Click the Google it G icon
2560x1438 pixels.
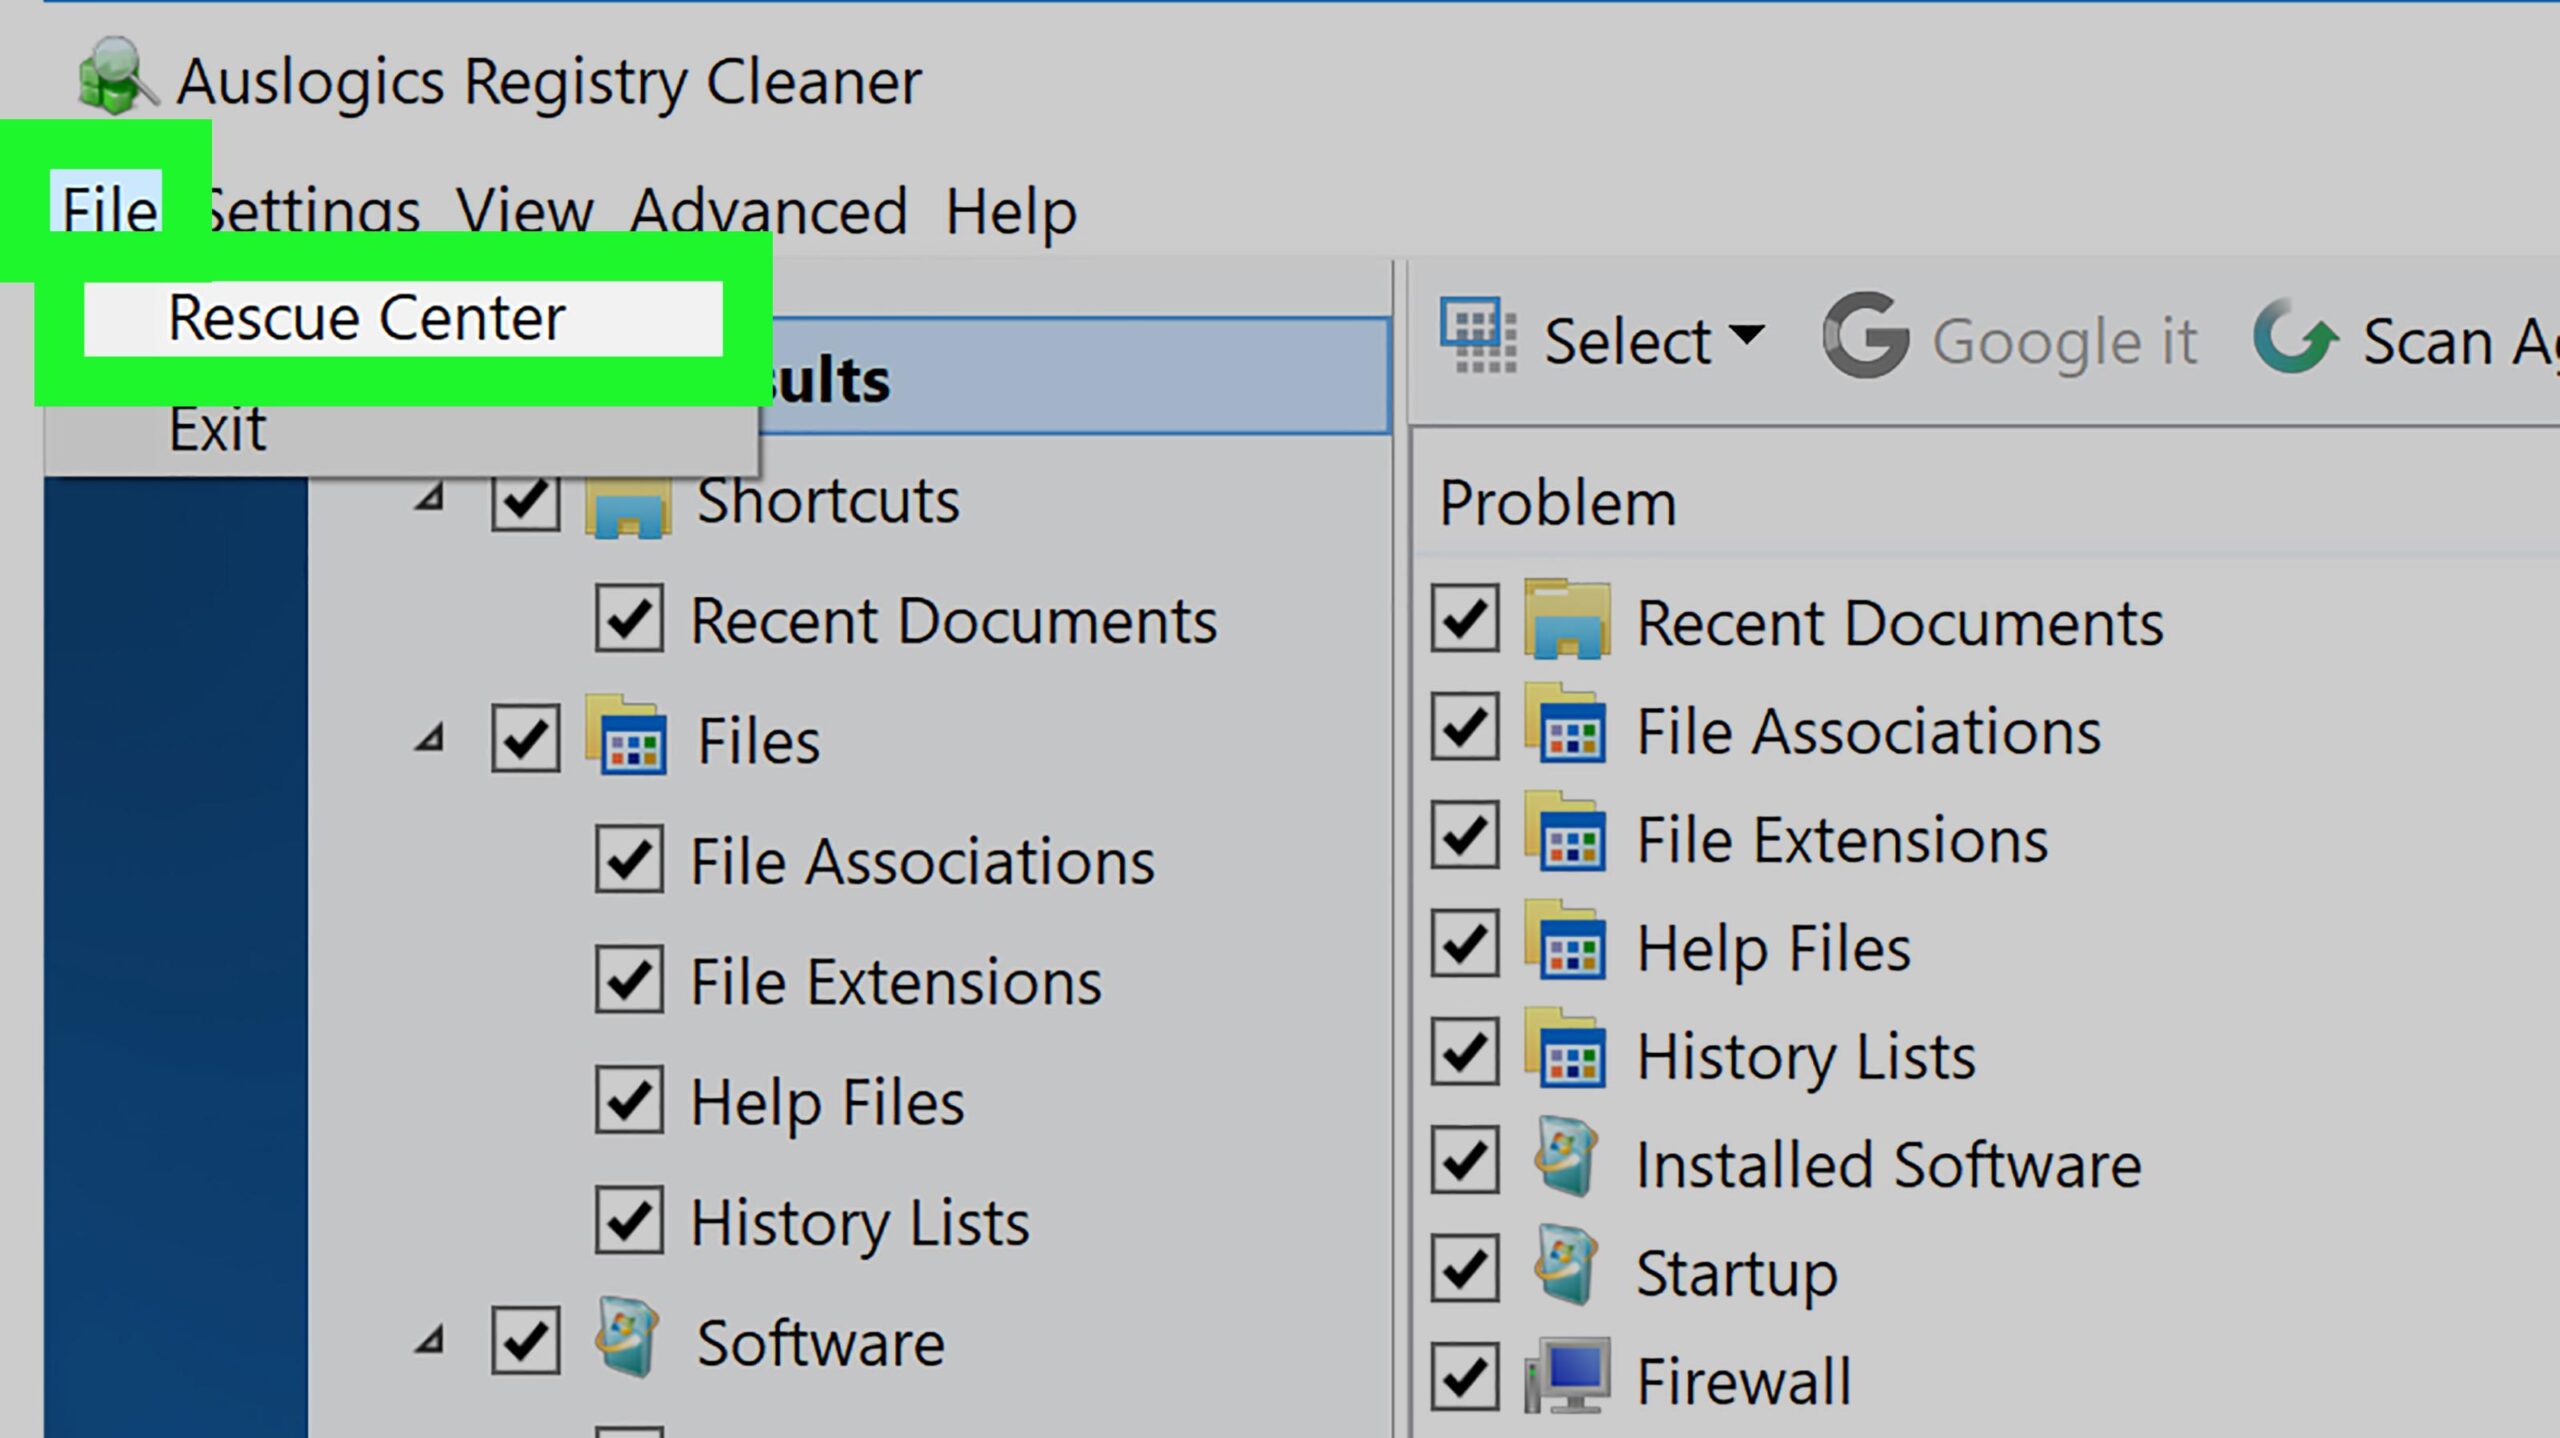(x=1865, y=336)
